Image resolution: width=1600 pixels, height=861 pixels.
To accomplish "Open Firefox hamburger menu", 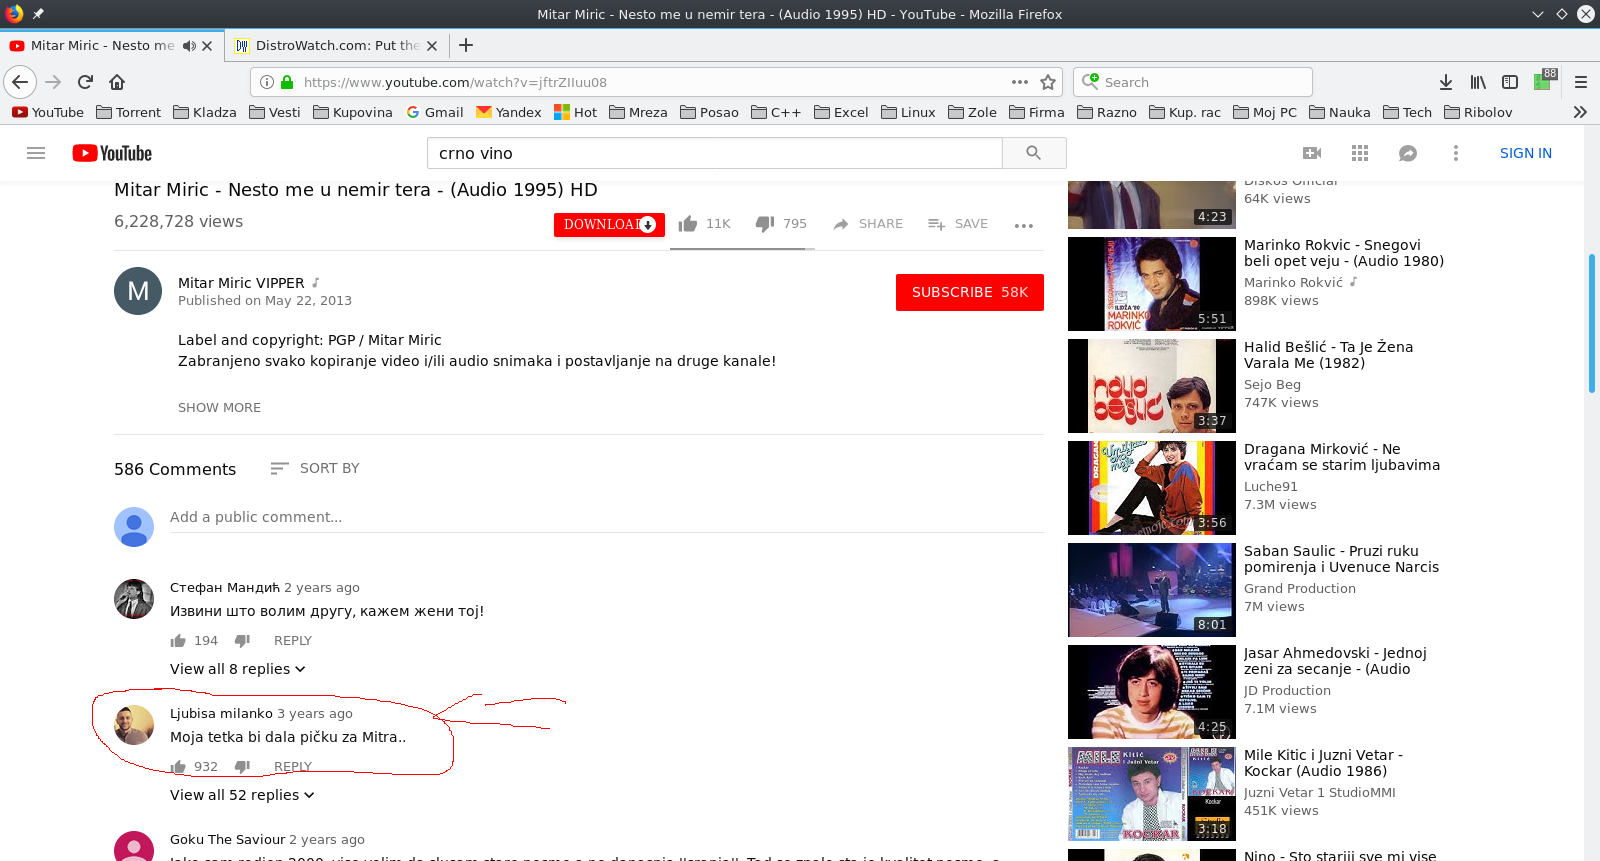I will (x=1581, y=82).
